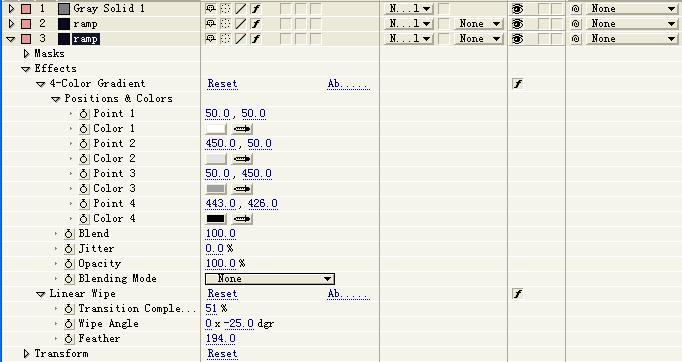Select the selected ramp layer 3 name
The width and height of the screenshot is (682, 362).
pos(85,39)
